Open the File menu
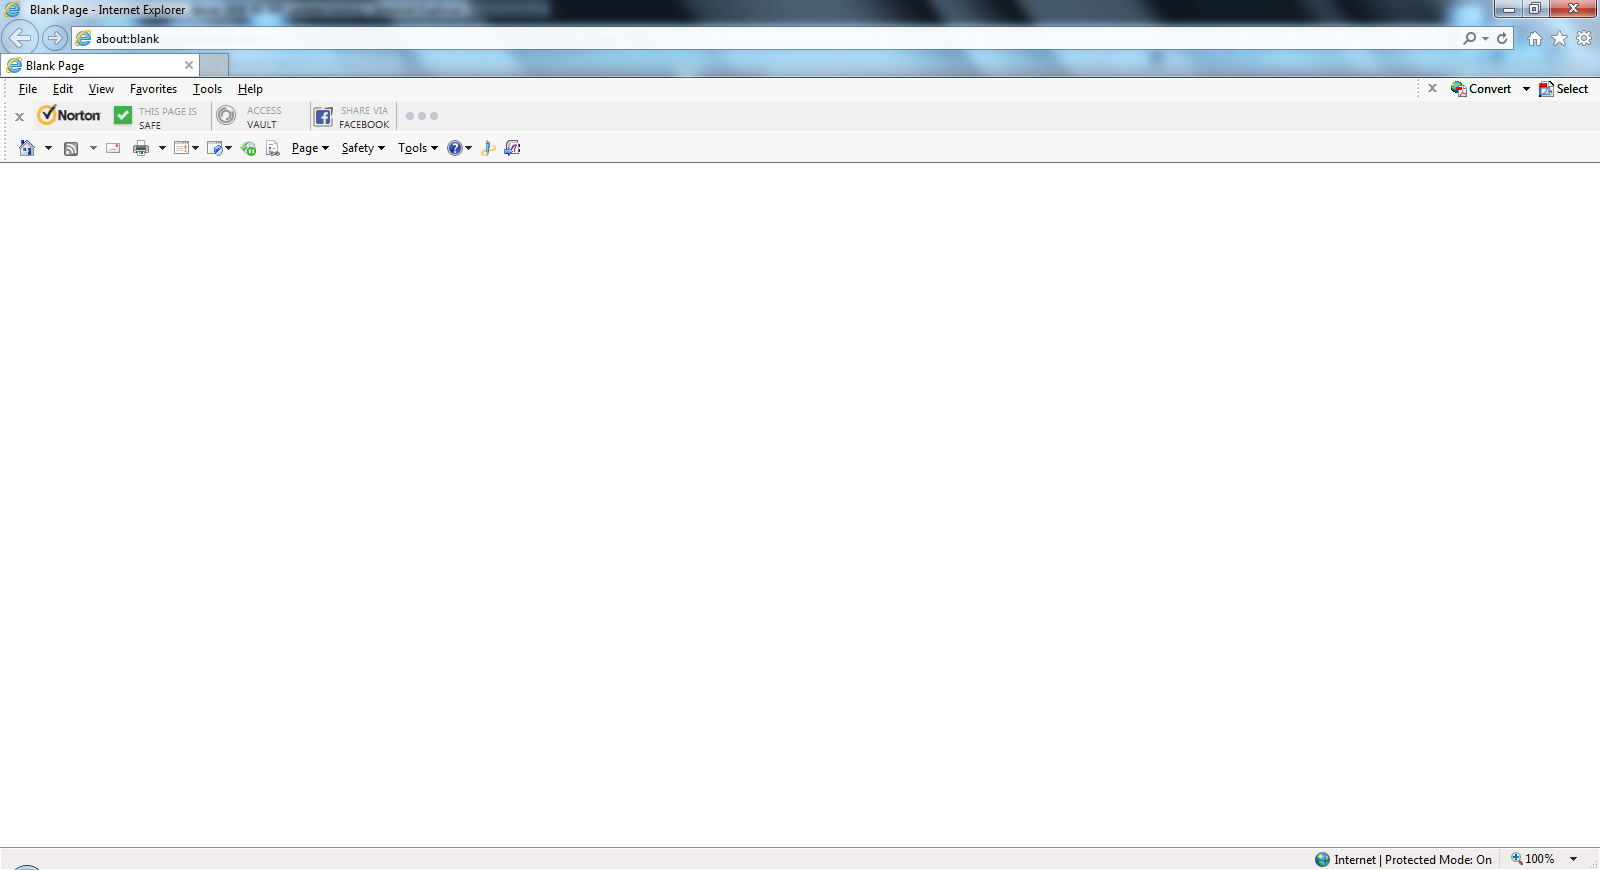This screenshot has width=1600, height=870. click(28, 89)
